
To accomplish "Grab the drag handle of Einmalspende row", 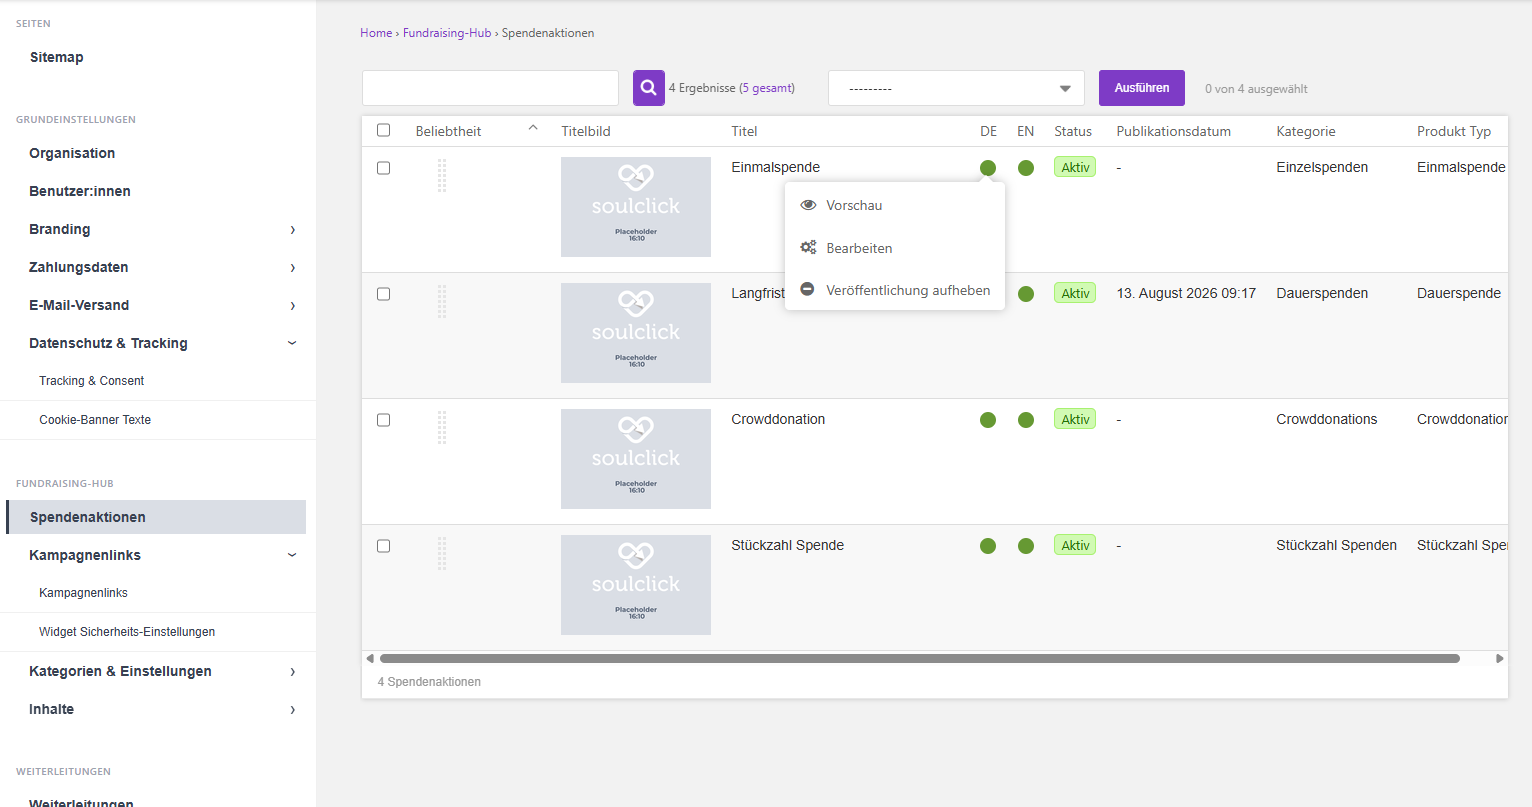I will coord(442,176).
